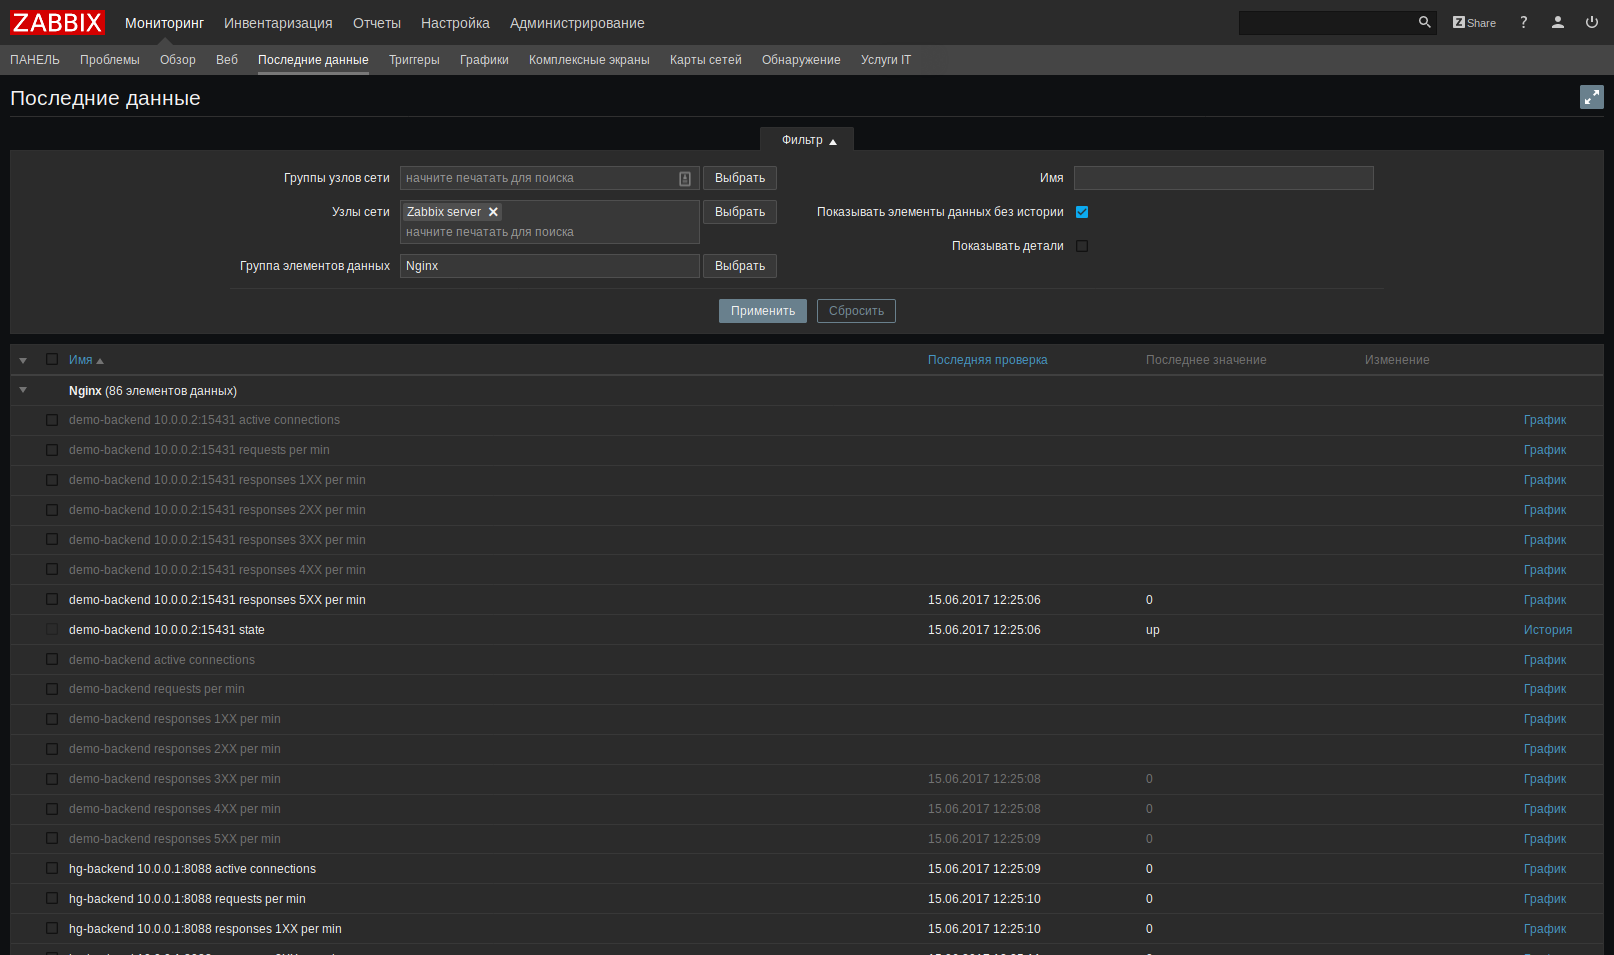This screenshot has height=955, width=1614.
Task: Open Администрирование main menu
Action: pyautogui.click(x=577, y=23)
